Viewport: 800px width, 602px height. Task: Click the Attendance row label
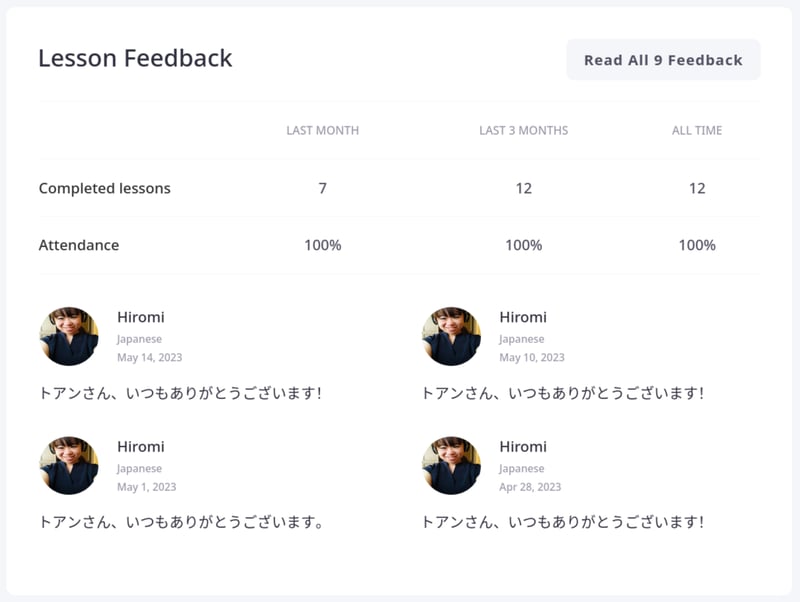tap(79, 245)
